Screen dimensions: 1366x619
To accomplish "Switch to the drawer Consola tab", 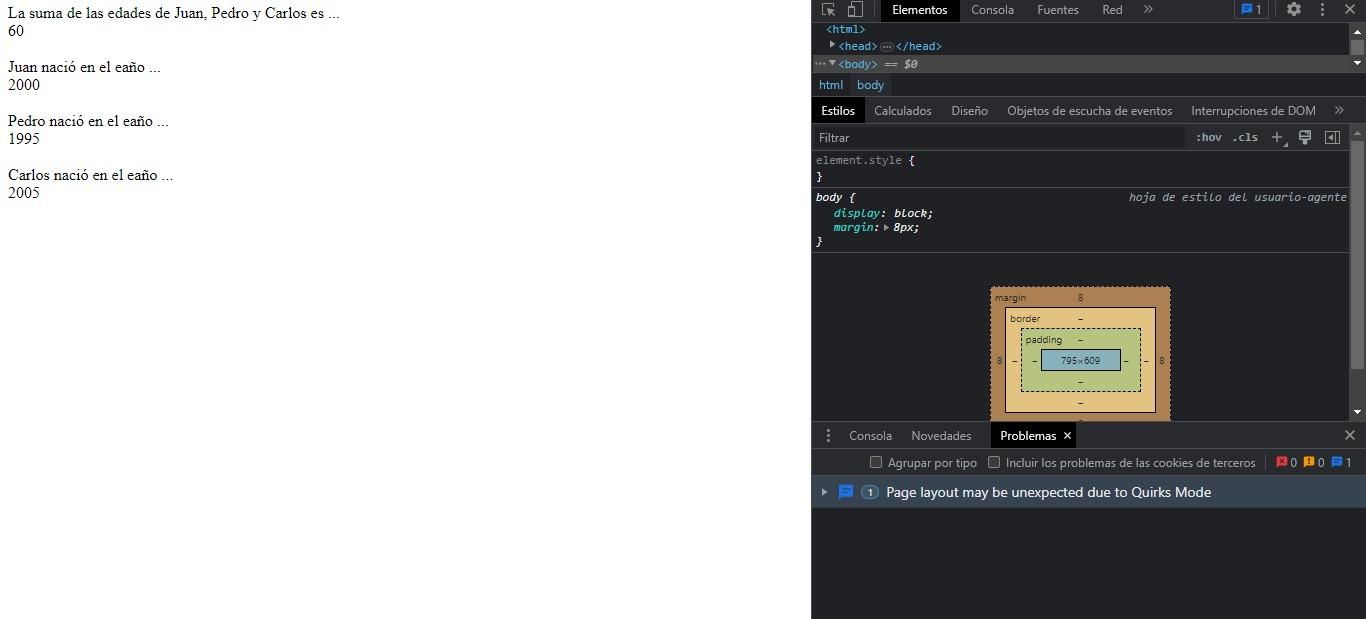I will pyautogui.click(x=870, y=436).
